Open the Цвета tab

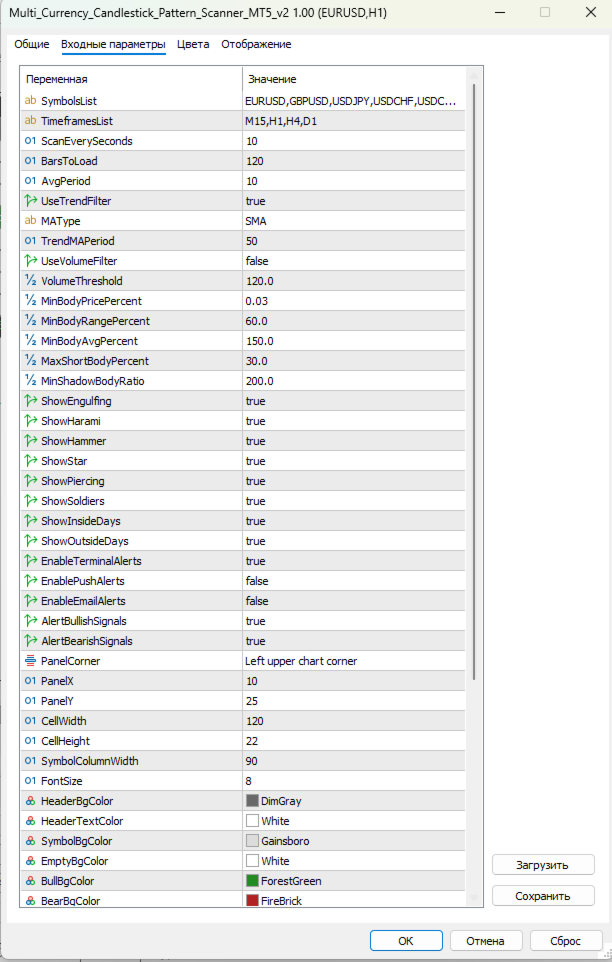pyautogui.click(x=193, y=44)
